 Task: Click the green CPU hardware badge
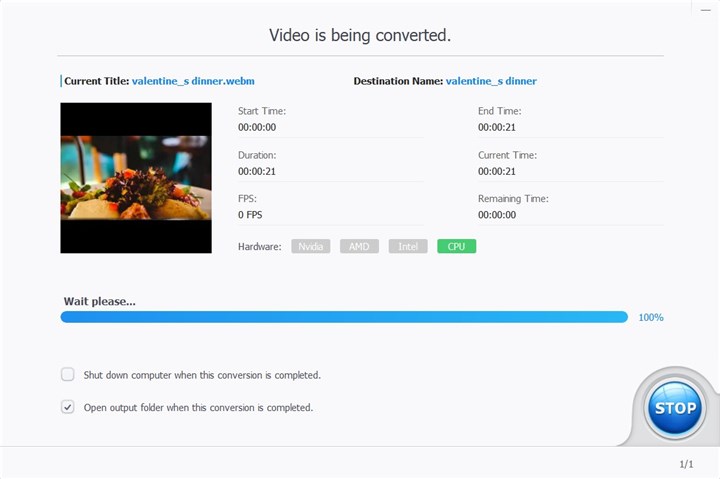(456, 246)
